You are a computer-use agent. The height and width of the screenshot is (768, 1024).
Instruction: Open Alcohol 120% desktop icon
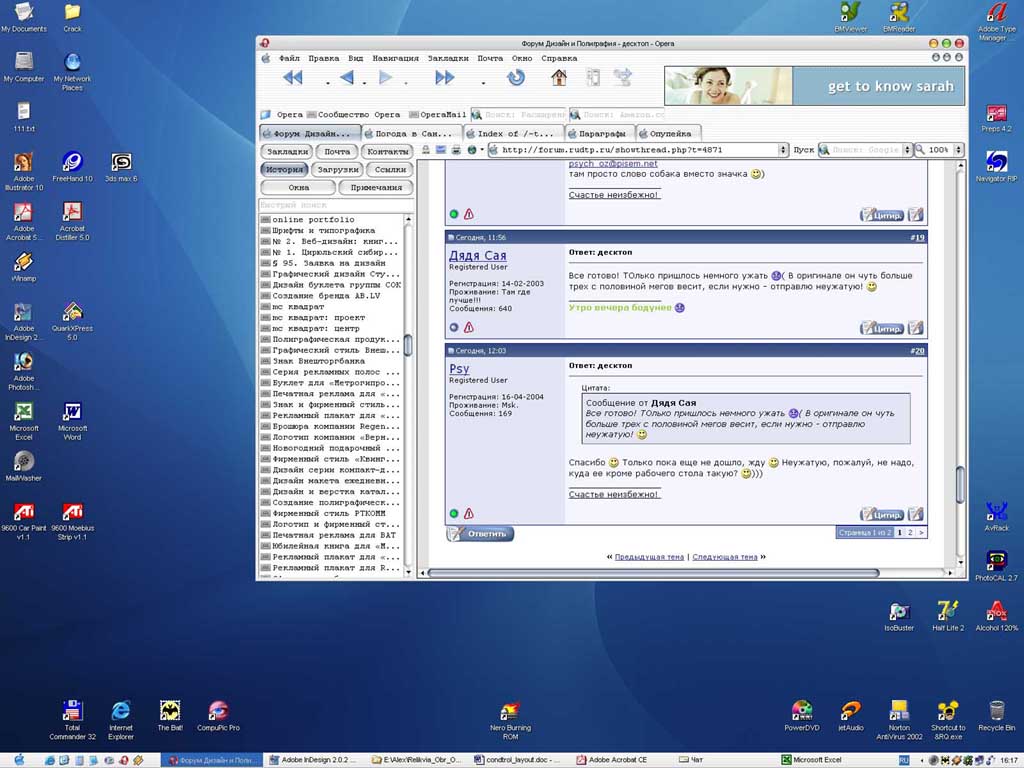tap(997, 616)
